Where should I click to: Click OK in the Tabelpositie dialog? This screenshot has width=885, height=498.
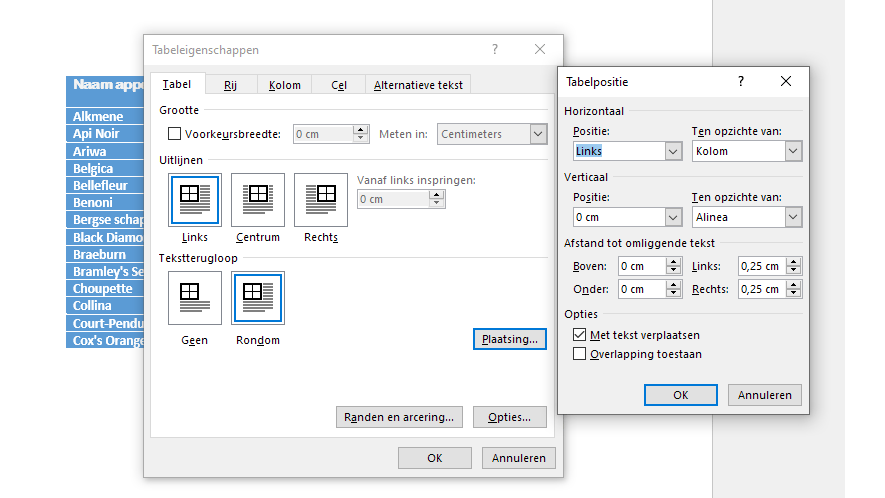coord(680,395)
